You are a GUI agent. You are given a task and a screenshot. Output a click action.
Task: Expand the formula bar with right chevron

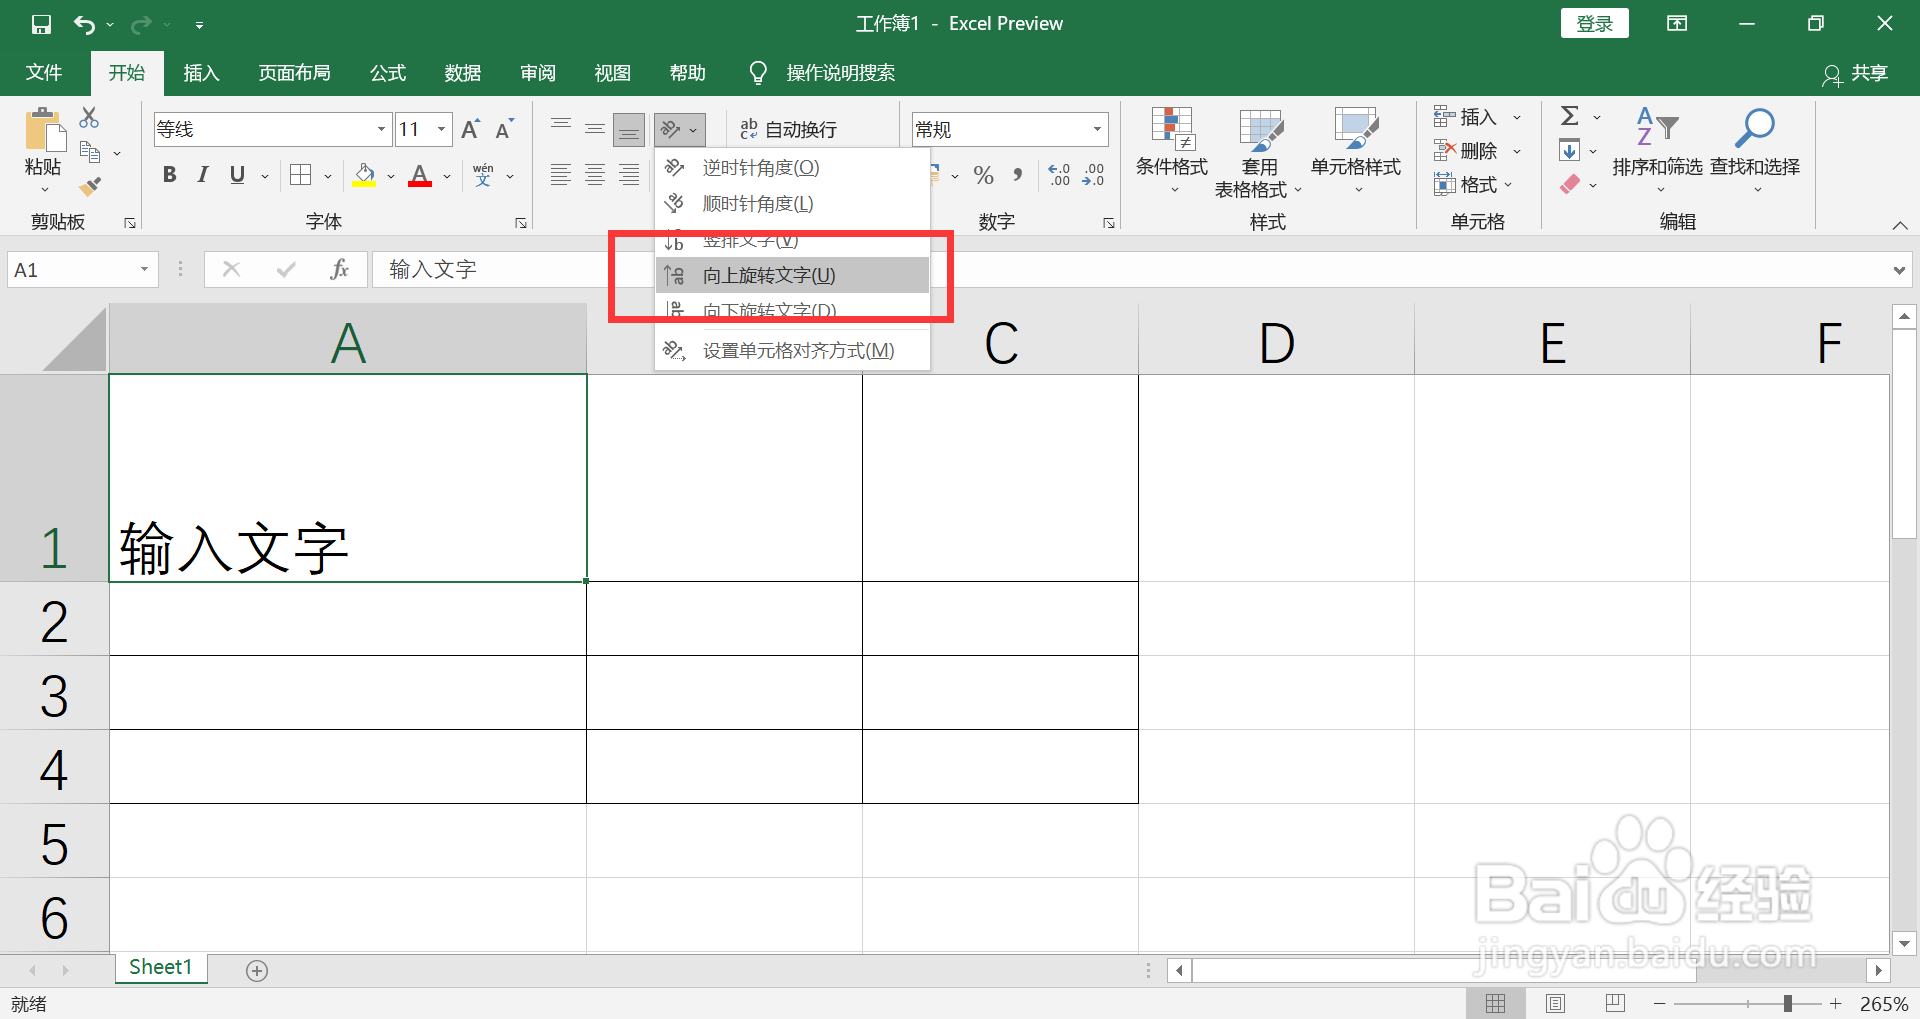coord(1899,270)
